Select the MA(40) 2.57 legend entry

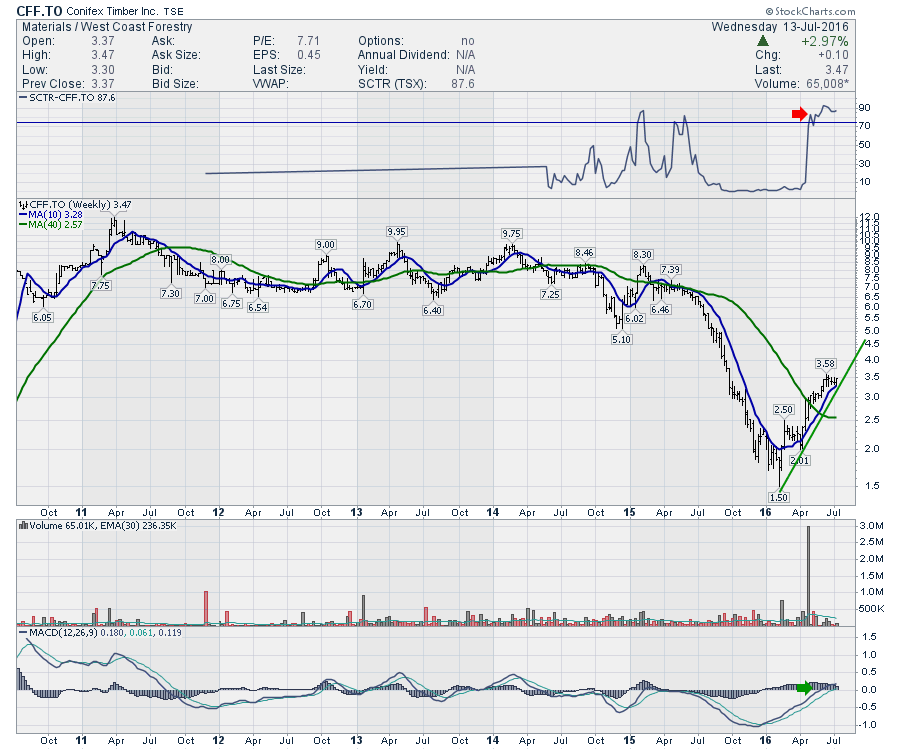tap(50, 225)
